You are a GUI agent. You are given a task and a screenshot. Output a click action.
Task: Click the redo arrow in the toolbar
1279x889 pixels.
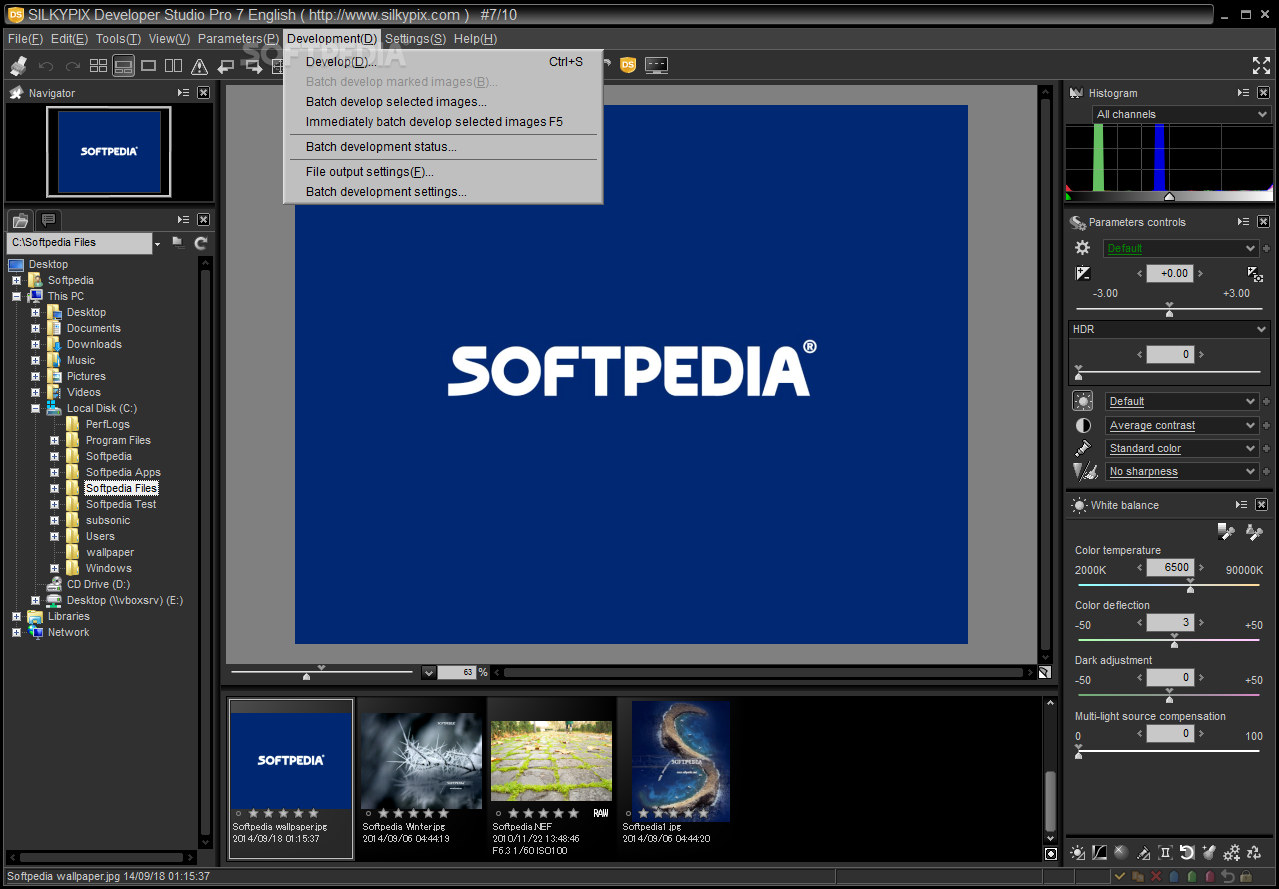72,66
